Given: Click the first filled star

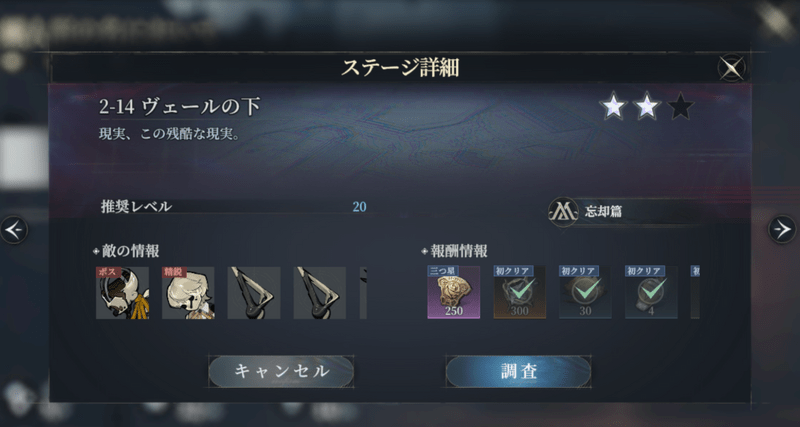Looking at the screenshot, I should pyautogui.click(x=613, y=107).
